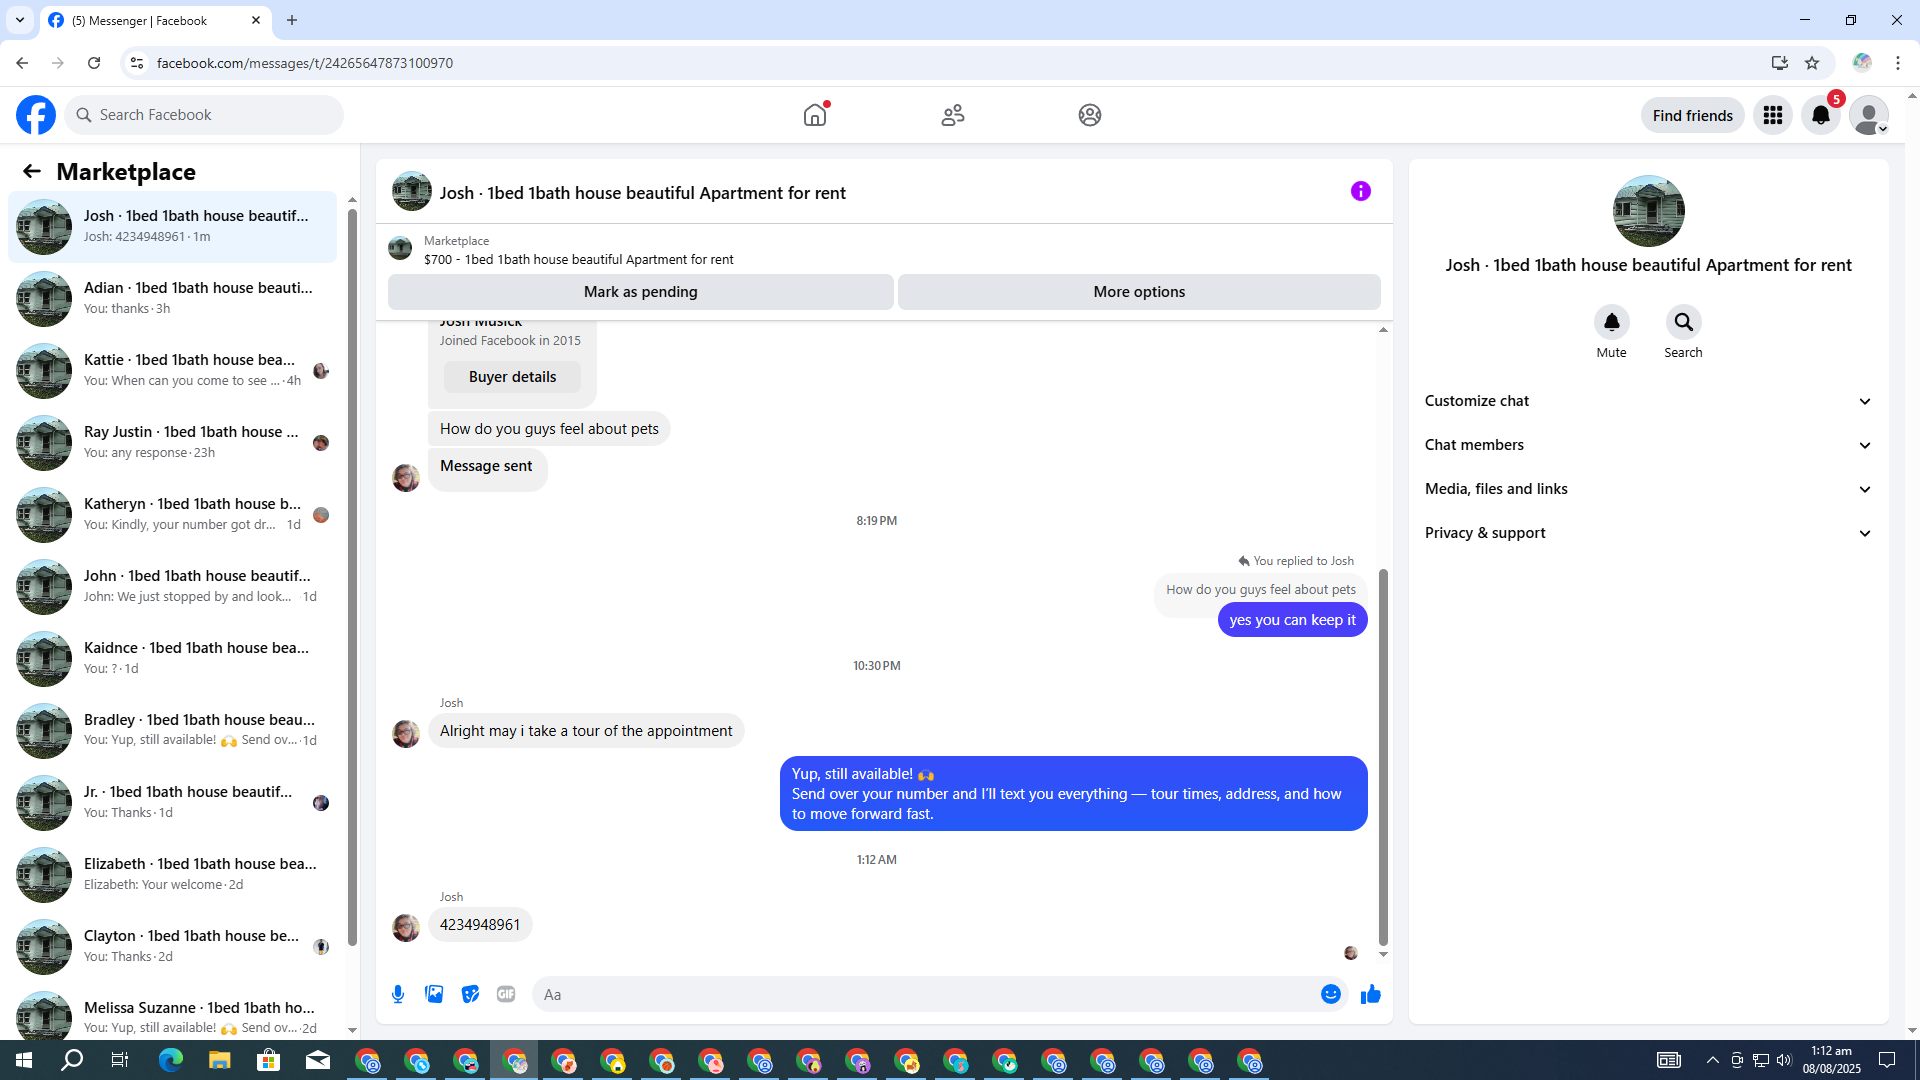This screenshot has width=1920, height=1080.
Task: Open the sticker picker icon
Action: click(470, 994)
